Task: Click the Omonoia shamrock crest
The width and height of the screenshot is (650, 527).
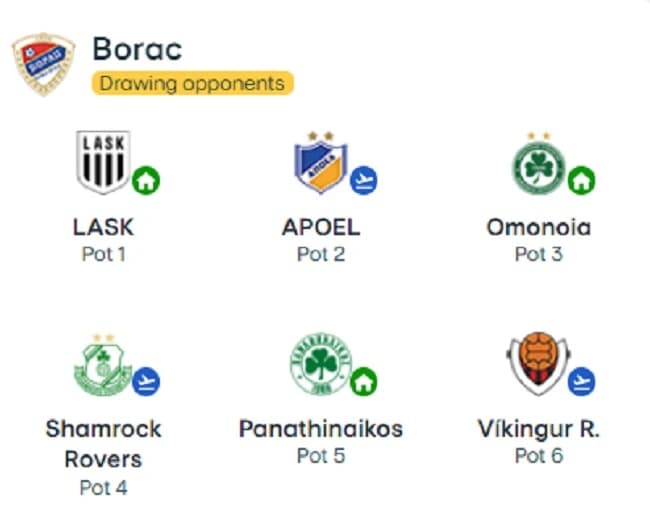Action: [539, 163]
